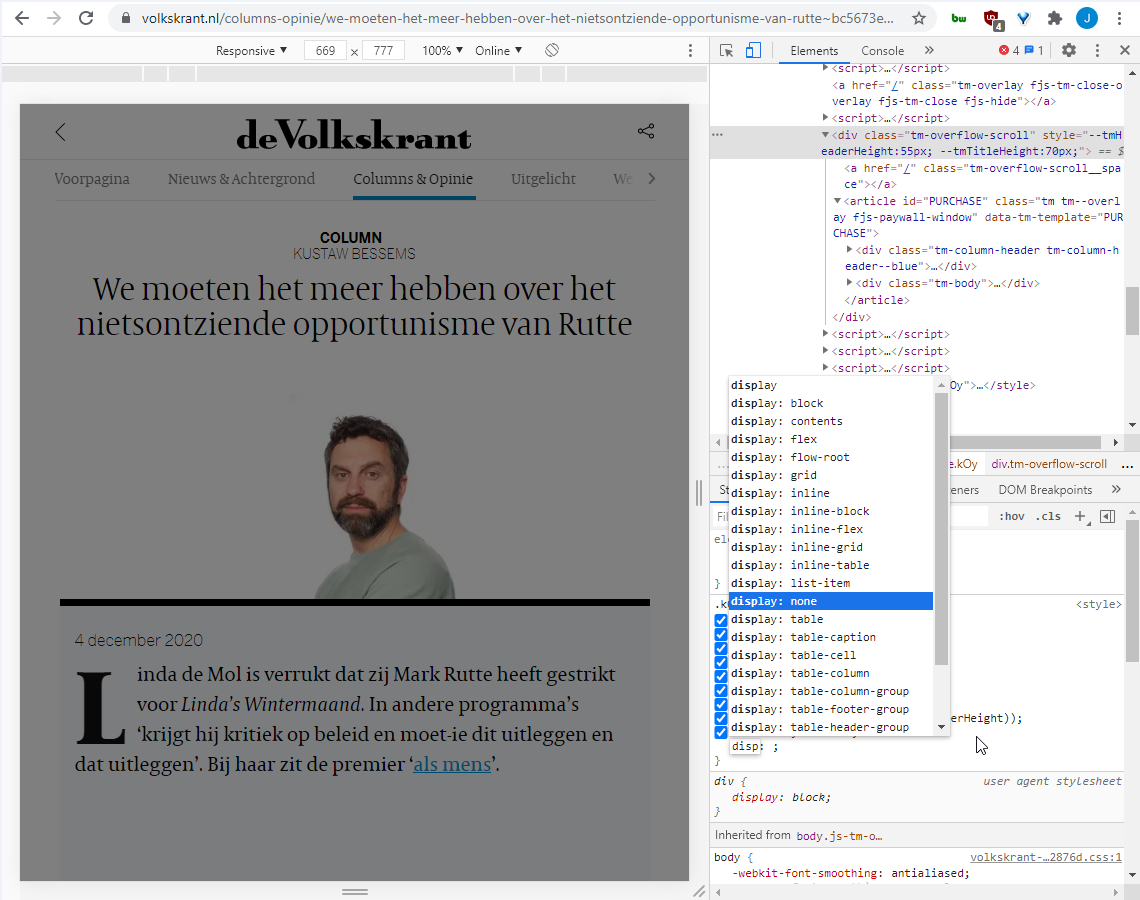The height and width of the screenshot is (900, 1140).
Task: Go back with the browser back arrow
Action: [x=23, y=18]
